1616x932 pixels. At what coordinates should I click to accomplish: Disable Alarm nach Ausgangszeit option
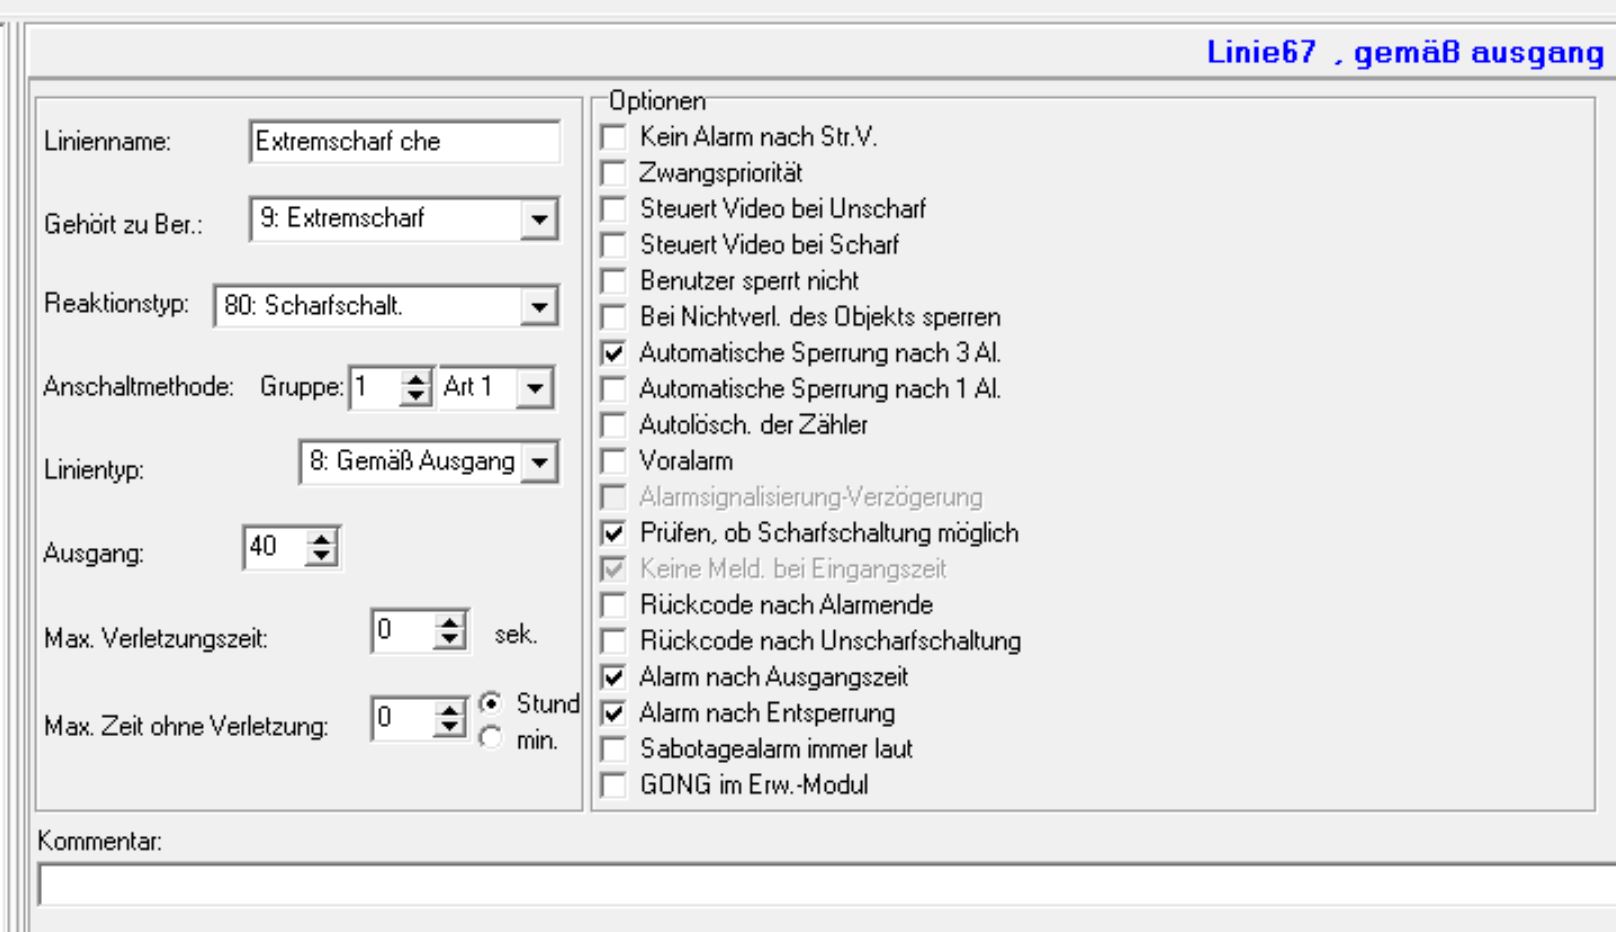[x=613, y=677]
